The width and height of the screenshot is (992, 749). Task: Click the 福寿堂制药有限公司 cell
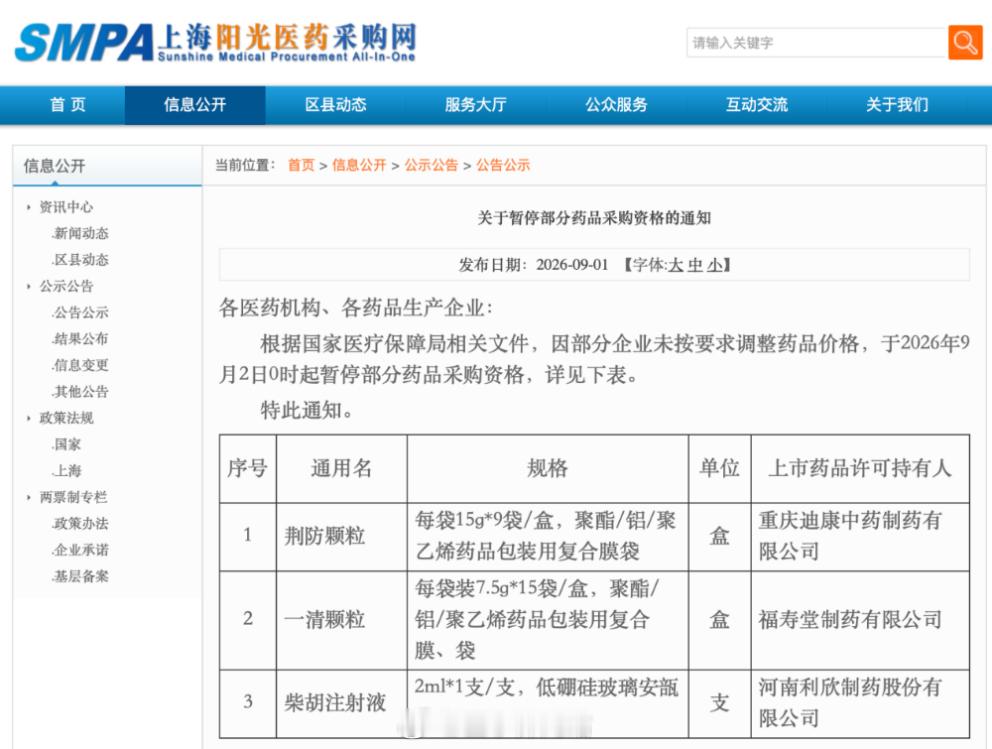point(860,620)
